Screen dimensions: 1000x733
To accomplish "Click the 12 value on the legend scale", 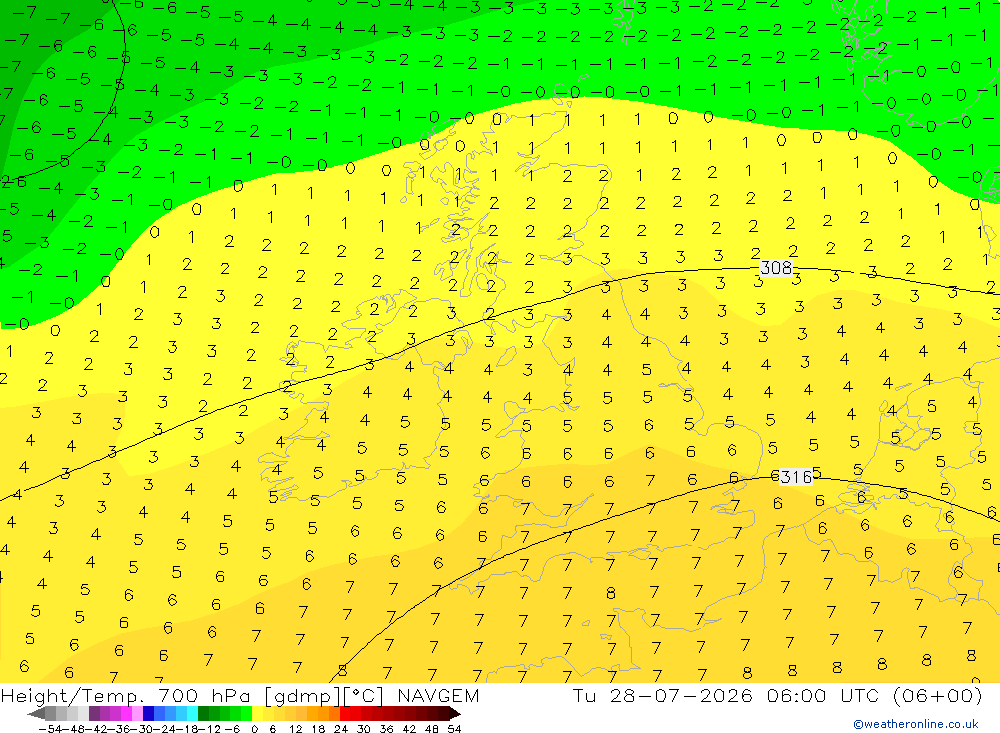I will [x=295, y=729].
